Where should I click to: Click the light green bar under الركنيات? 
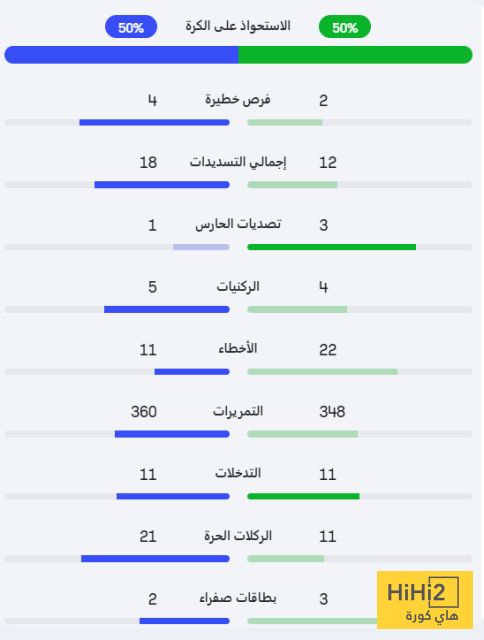tap(298, 309)
